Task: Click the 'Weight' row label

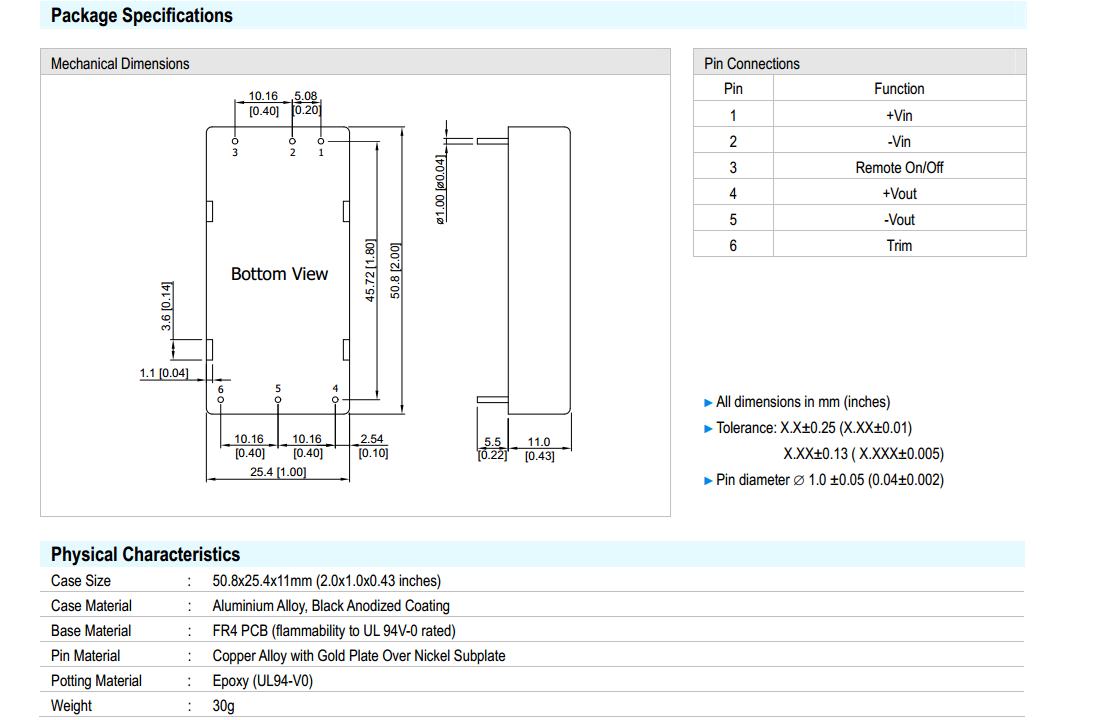Action: coord(71,706)
